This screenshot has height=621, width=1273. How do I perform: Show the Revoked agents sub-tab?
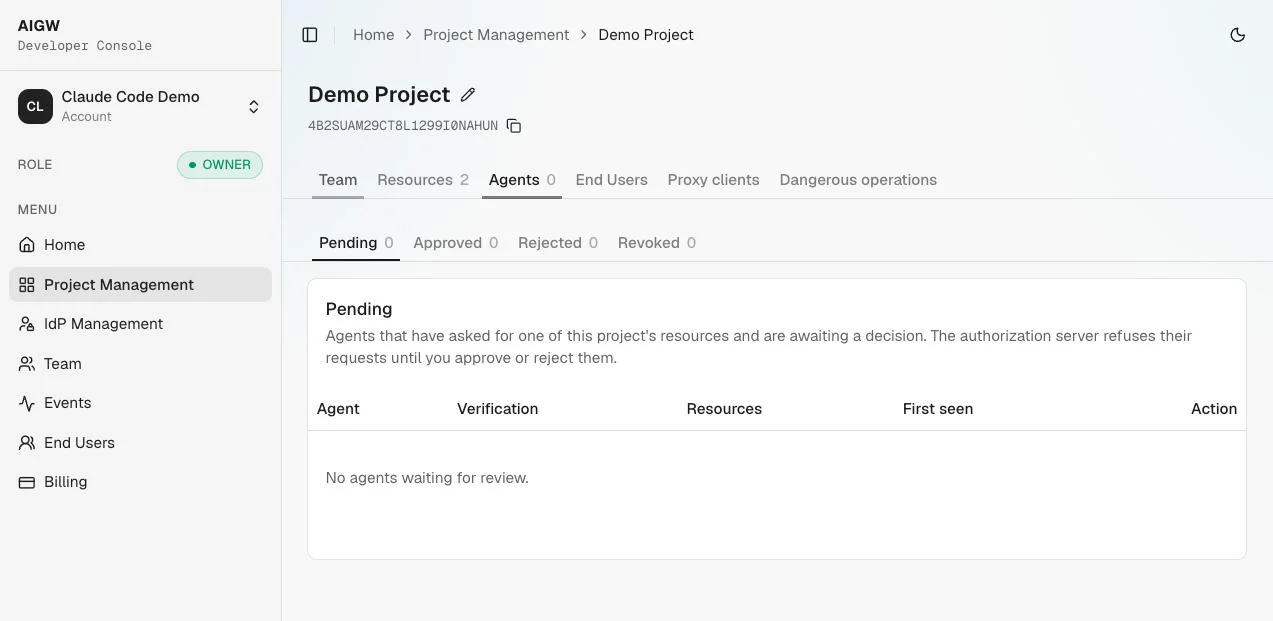[x=657, y=243]
